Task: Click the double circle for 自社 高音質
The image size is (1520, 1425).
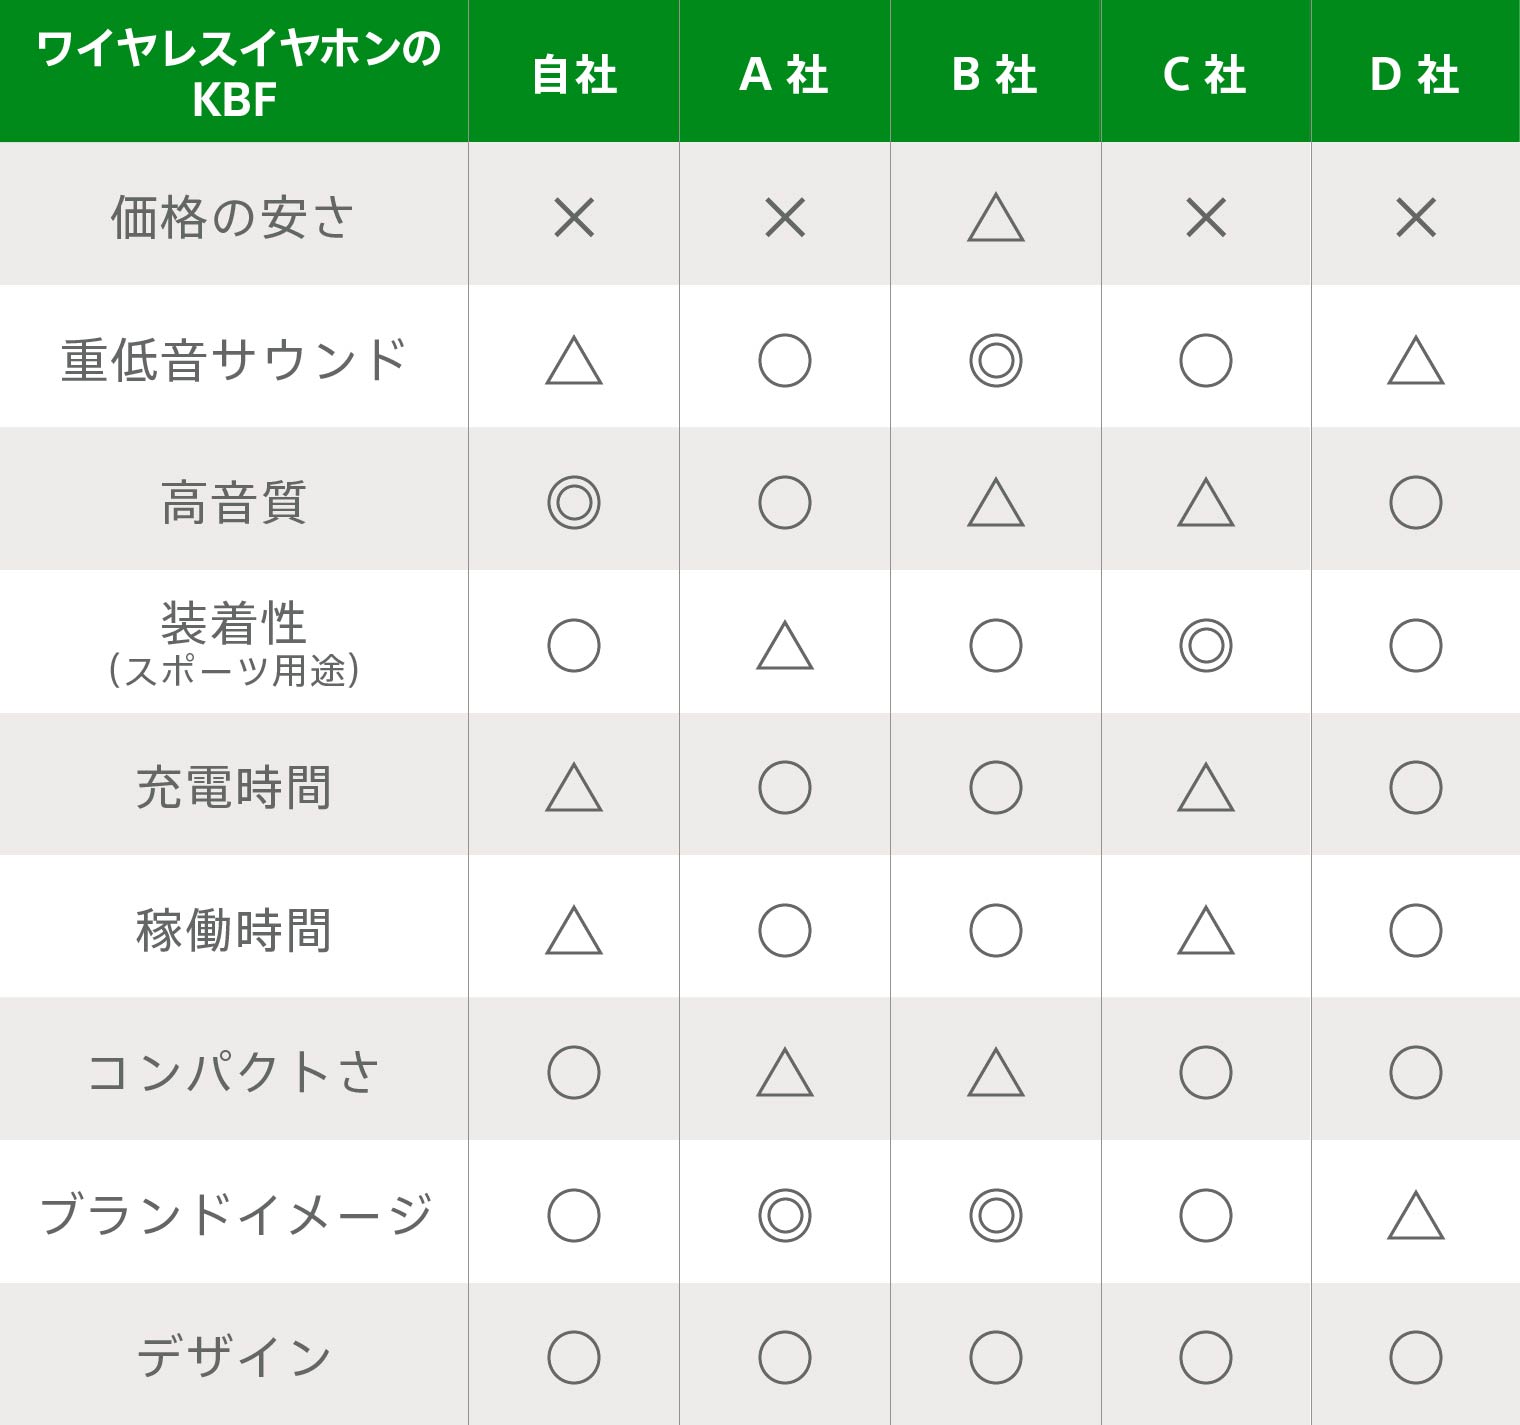Action: point(574,503)
